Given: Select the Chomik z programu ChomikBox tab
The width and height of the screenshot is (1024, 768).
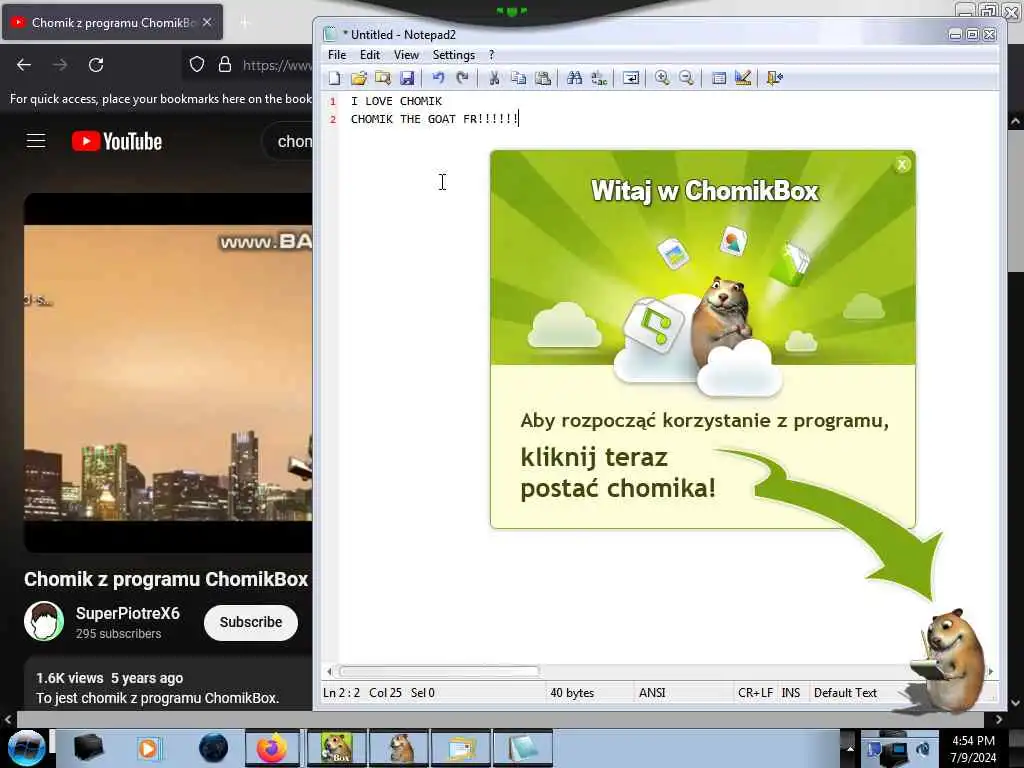Looking at the screenshot, I should [112, 22].
